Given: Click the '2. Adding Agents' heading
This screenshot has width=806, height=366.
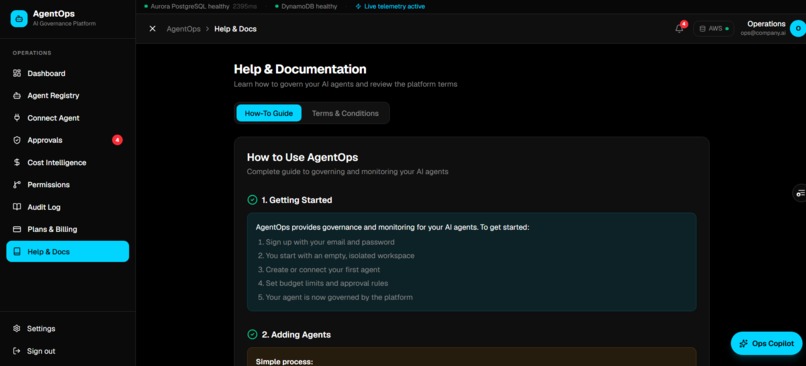Looking at the screenshot, I should point(296,335).
